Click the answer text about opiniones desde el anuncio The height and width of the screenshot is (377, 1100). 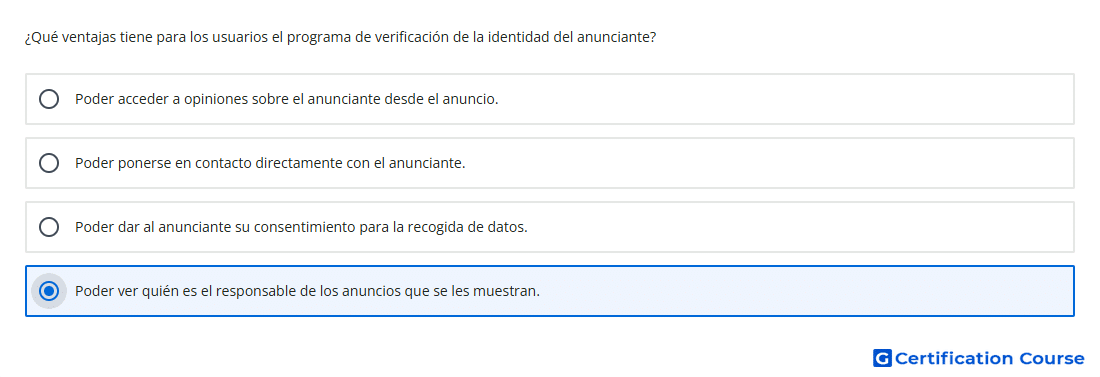[x=286, y=99]
